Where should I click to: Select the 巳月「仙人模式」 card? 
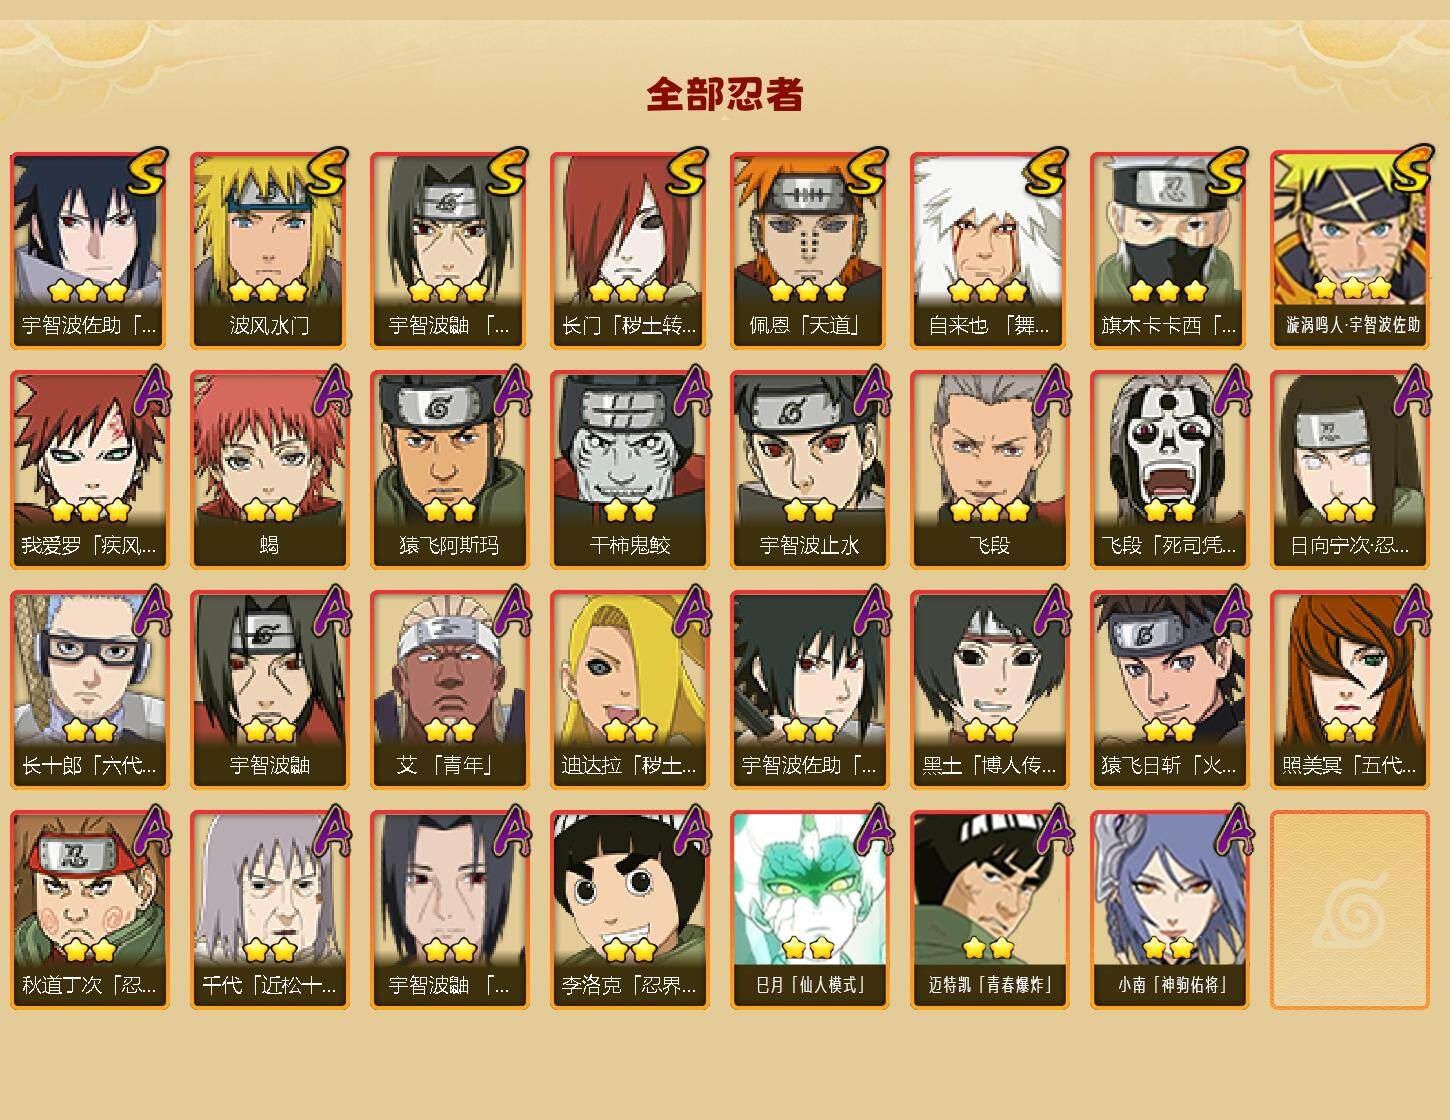coord(809,910)
